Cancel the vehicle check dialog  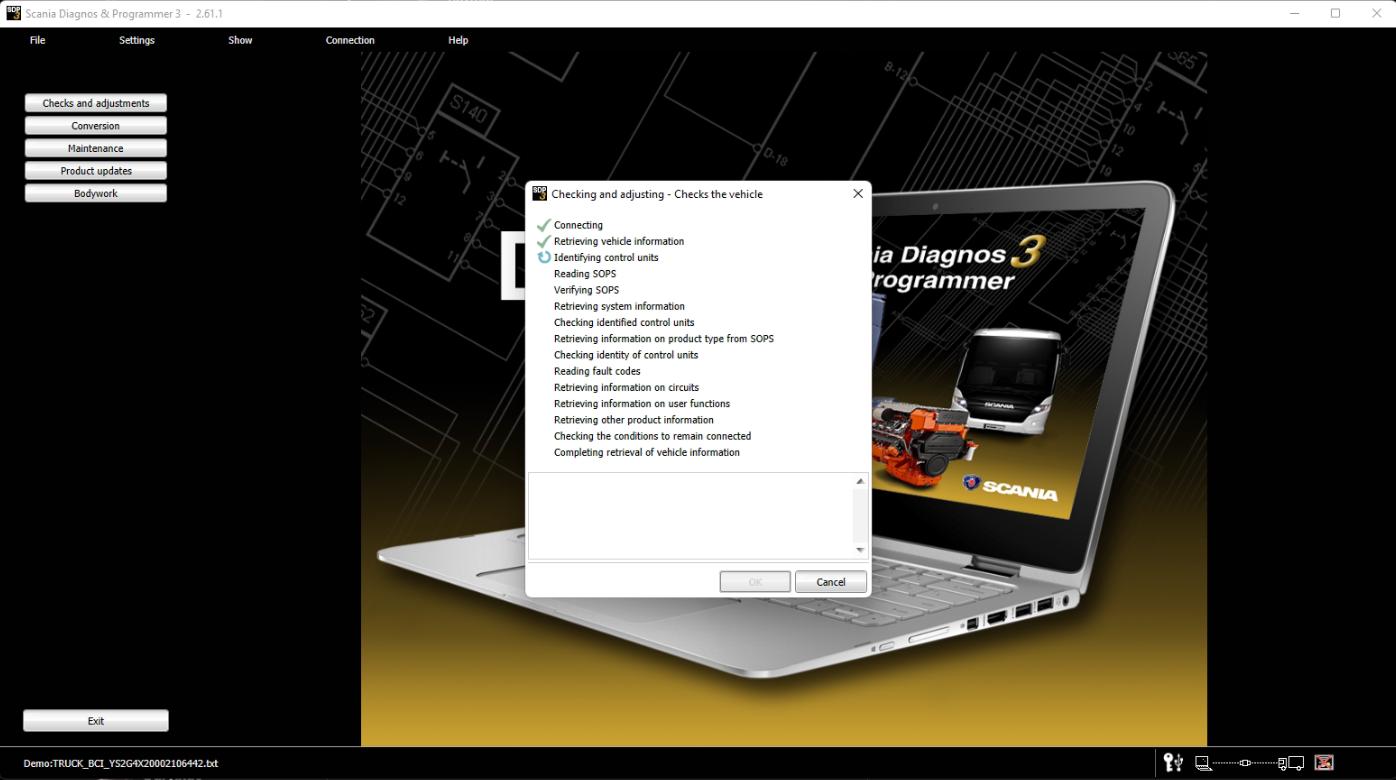click(831, 582)
